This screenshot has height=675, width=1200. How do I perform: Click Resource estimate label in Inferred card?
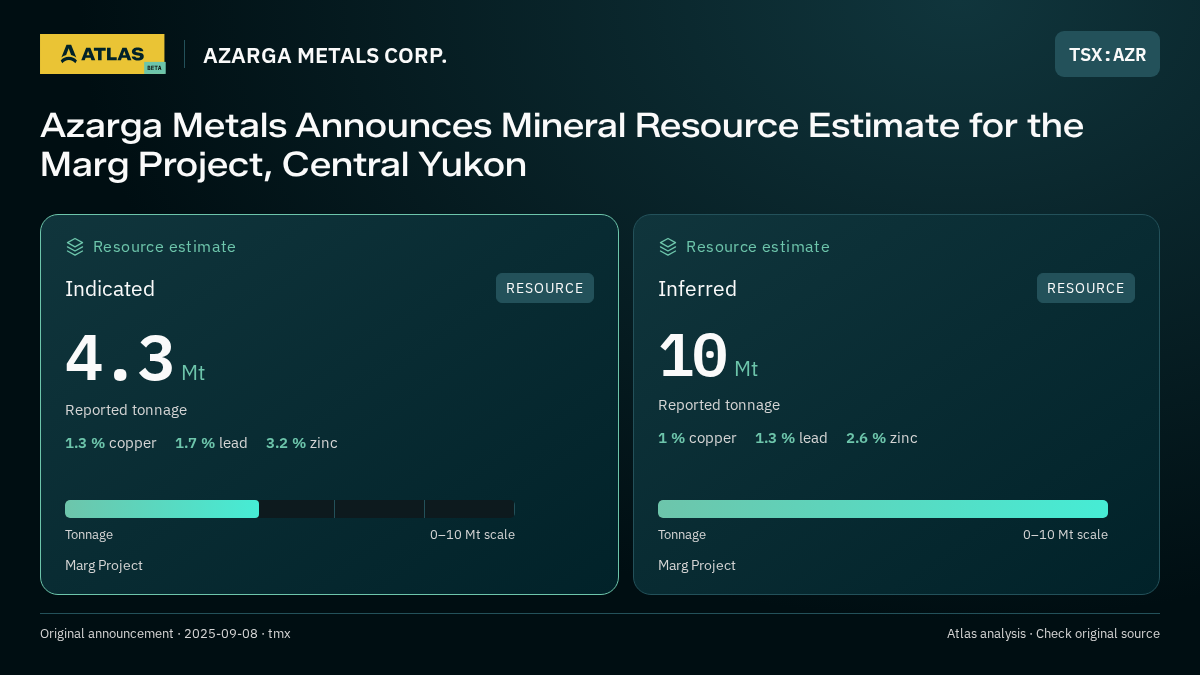(758, 247)
